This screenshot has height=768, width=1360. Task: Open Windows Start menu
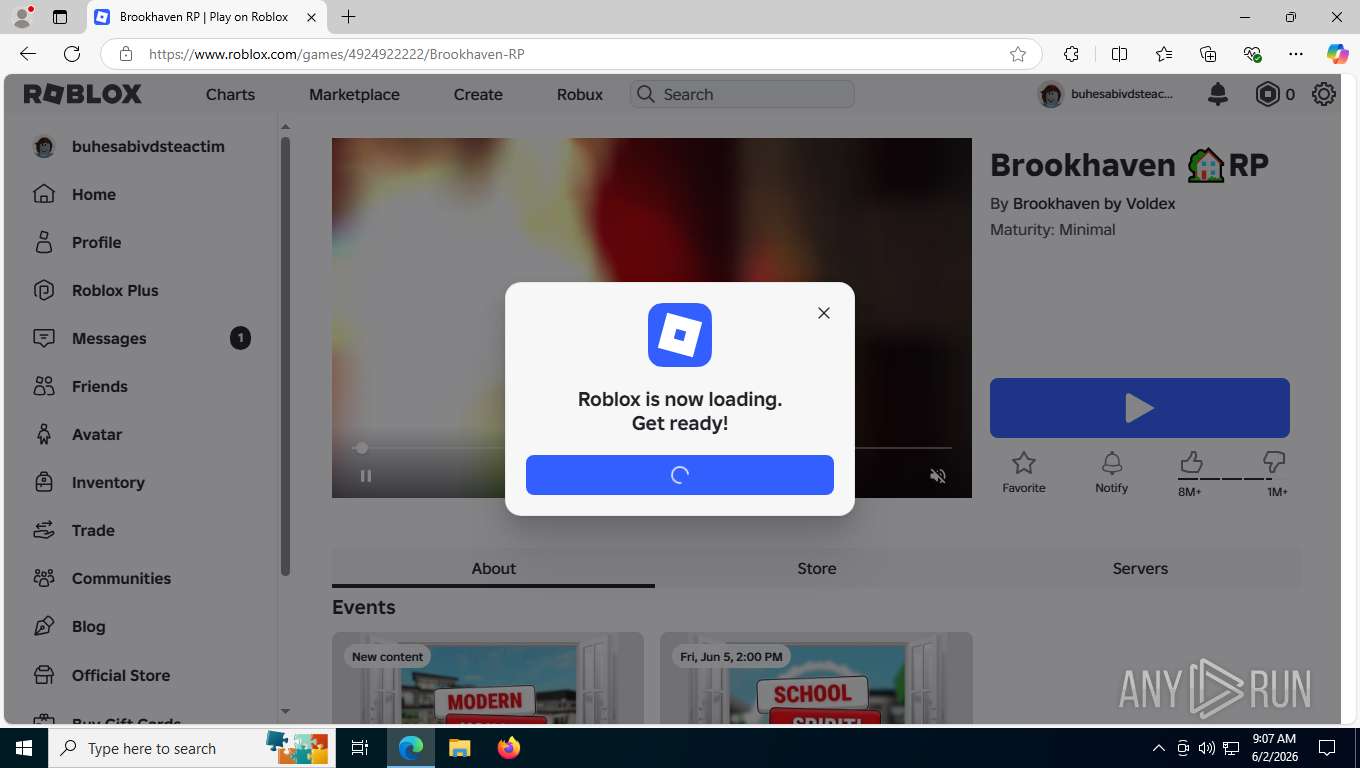[24, 748]
